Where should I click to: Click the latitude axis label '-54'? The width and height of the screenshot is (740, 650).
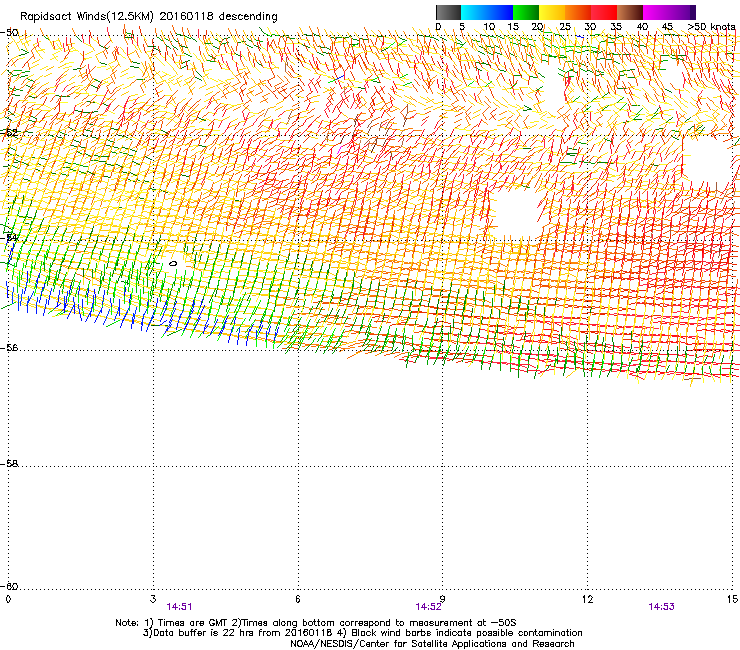(10, 238)
